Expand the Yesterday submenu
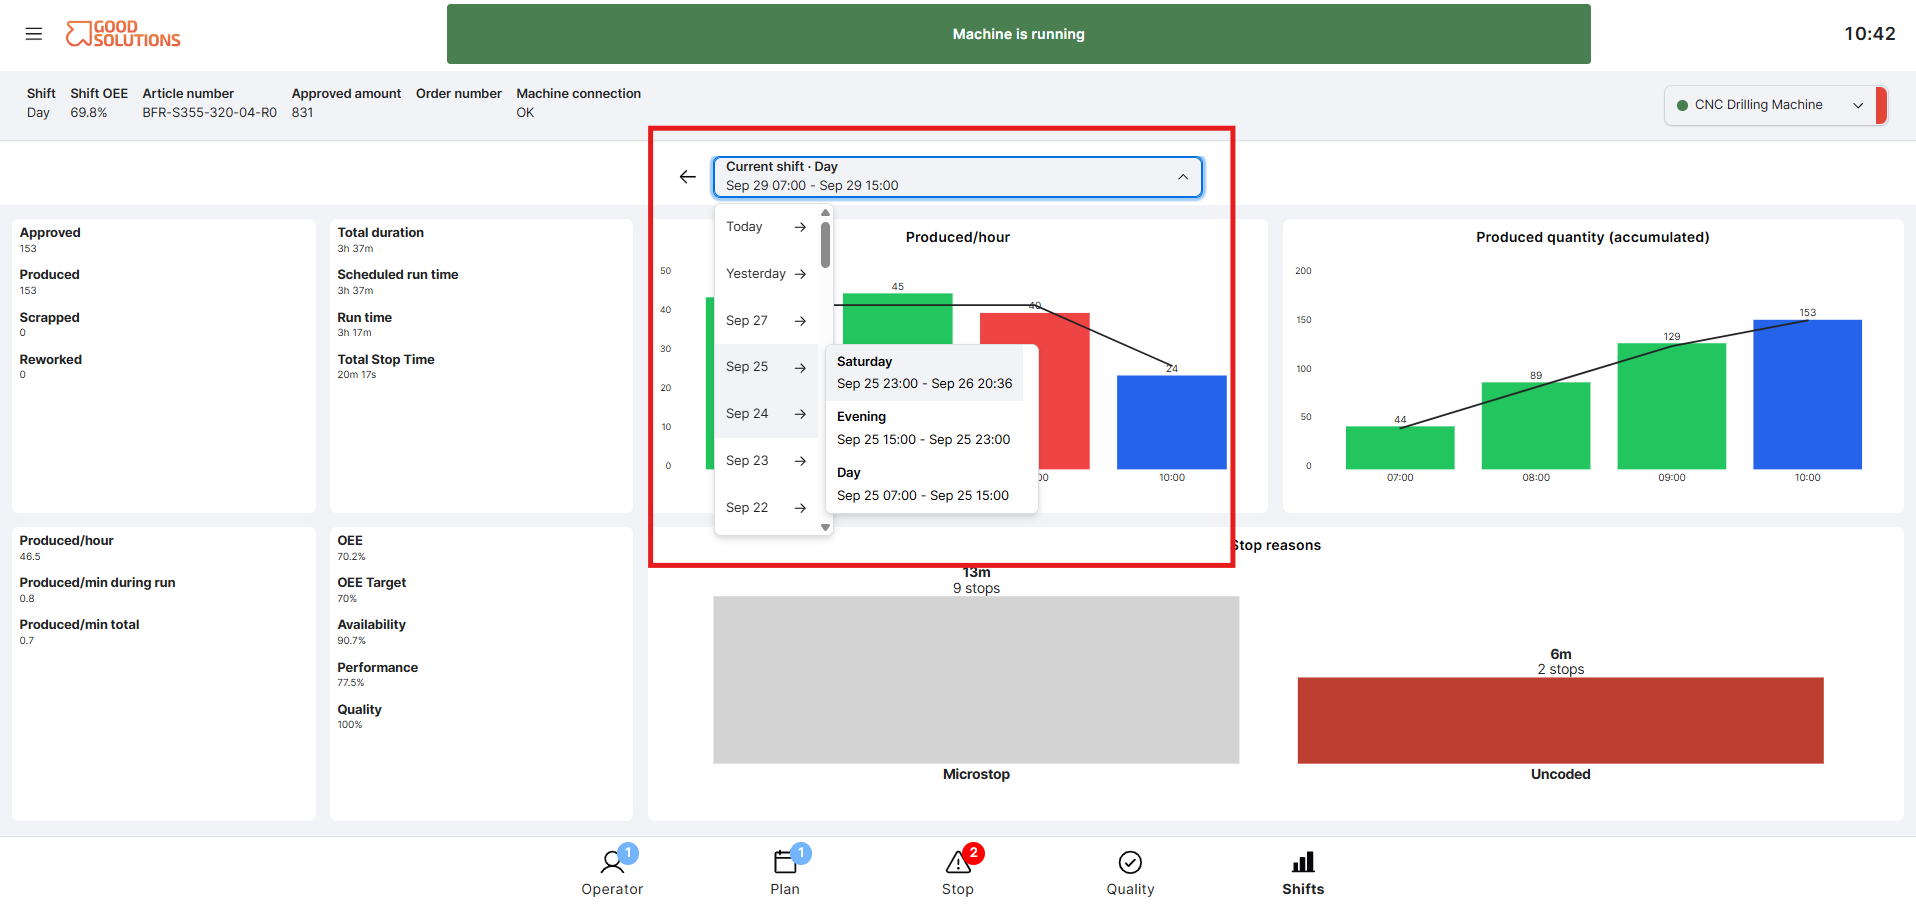Image resolution: width=1916 pixels, height=907 pixels. click(x=766, y=274)
